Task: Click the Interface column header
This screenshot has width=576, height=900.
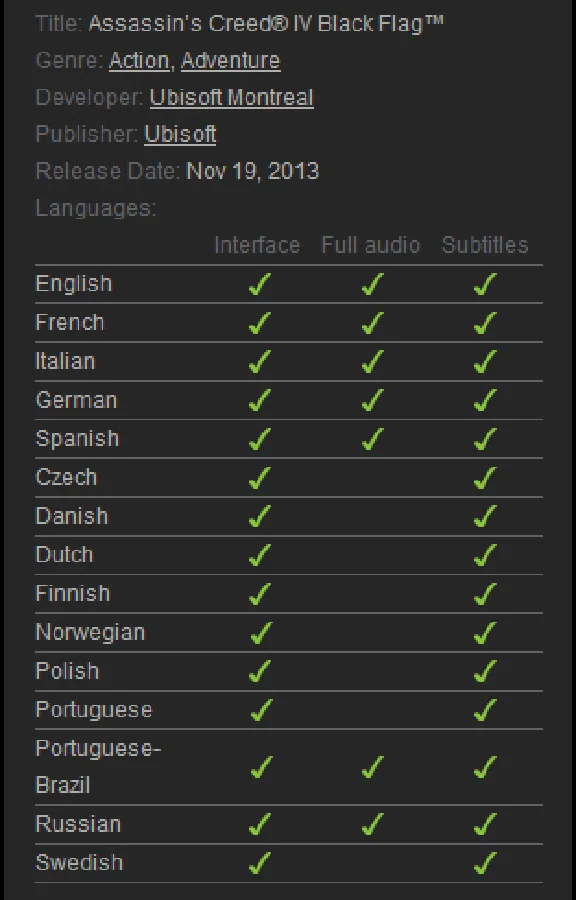Action: tap(257, 245)
